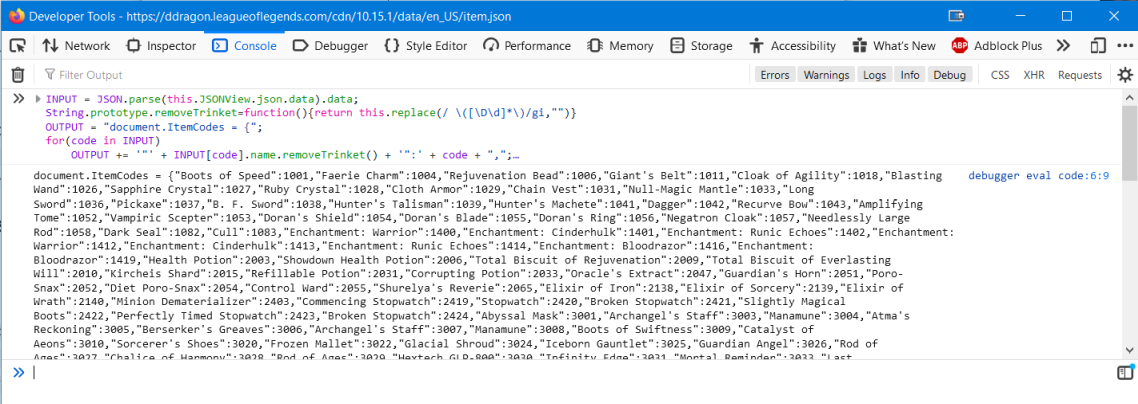
Task: Click the Inspector tab's box icon
Action: (x=133, y=46)
